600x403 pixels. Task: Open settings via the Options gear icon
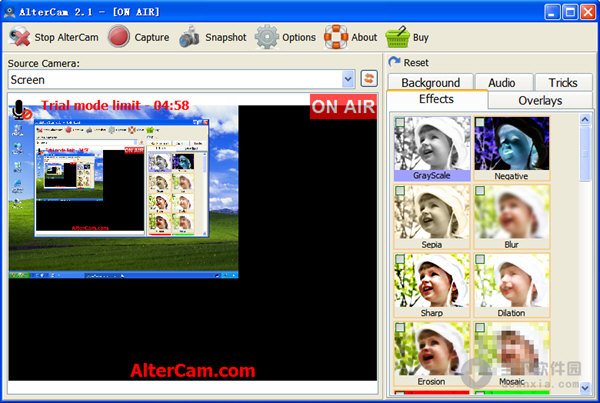point(267,37)
